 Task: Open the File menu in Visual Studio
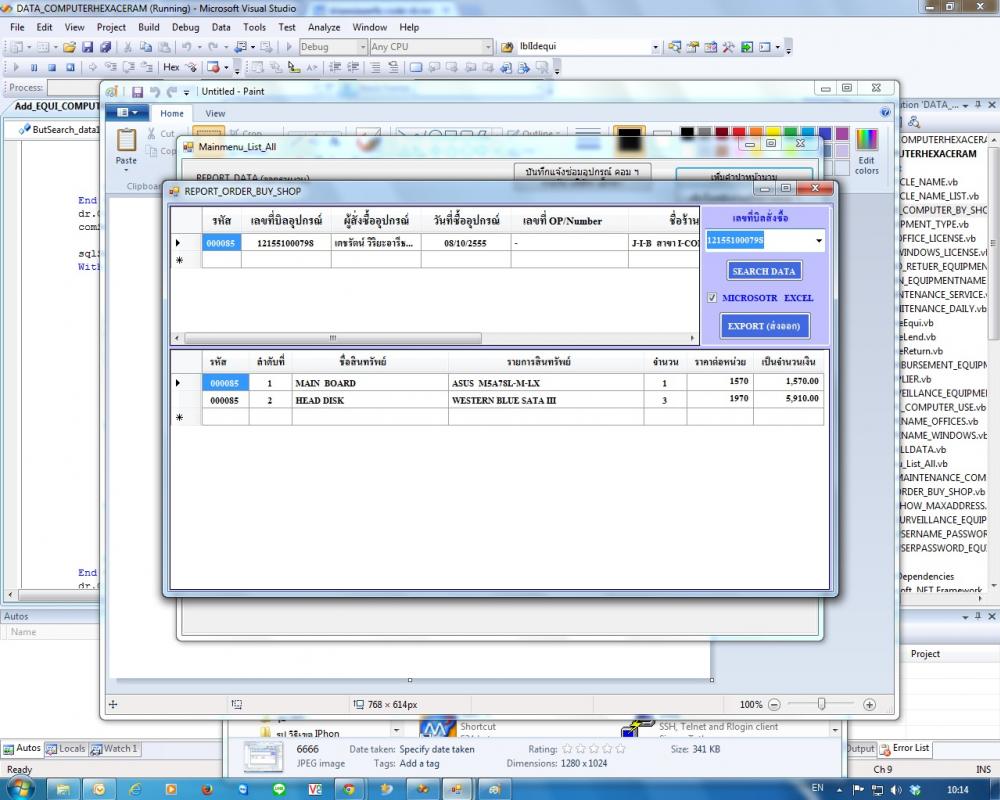coord(17,27)
